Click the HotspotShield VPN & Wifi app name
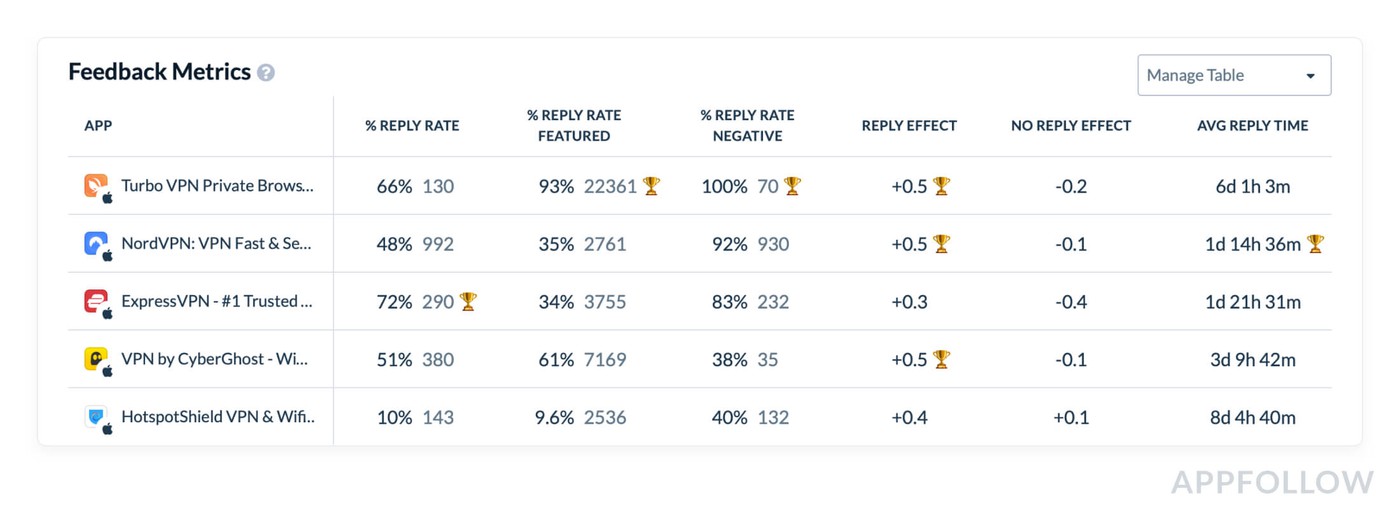This screenshot has width=1400, height=519. point(217,418)
